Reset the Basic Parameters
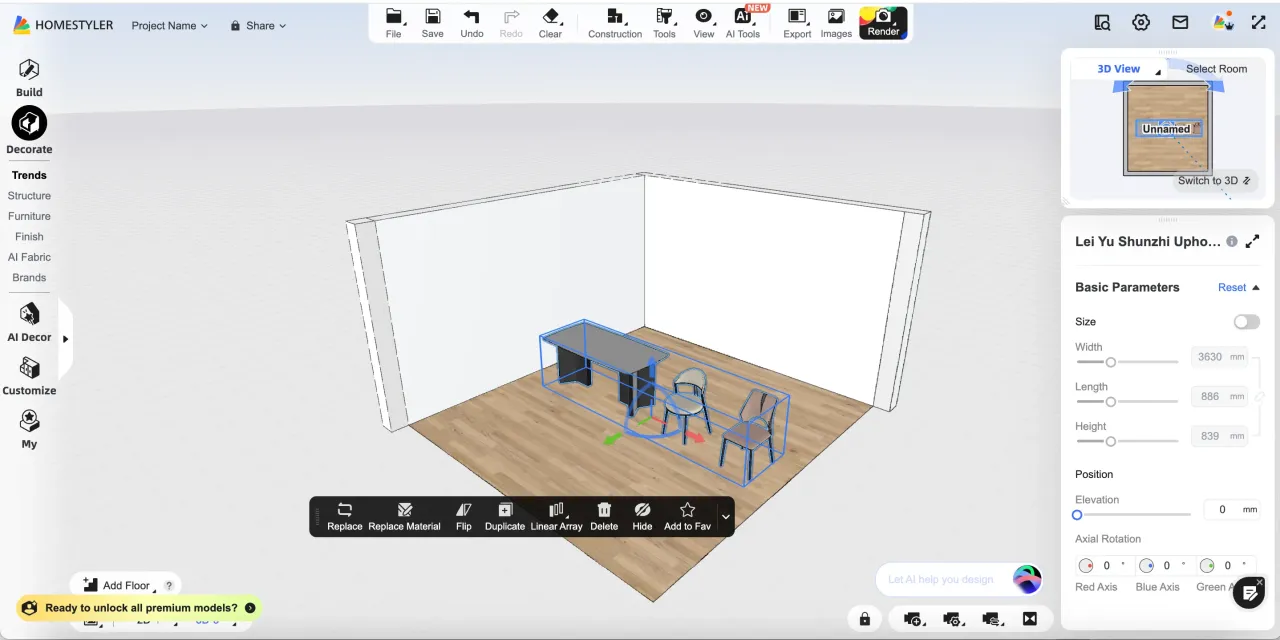Screen dimensions: 1280x640 (x=1232, y=288)
